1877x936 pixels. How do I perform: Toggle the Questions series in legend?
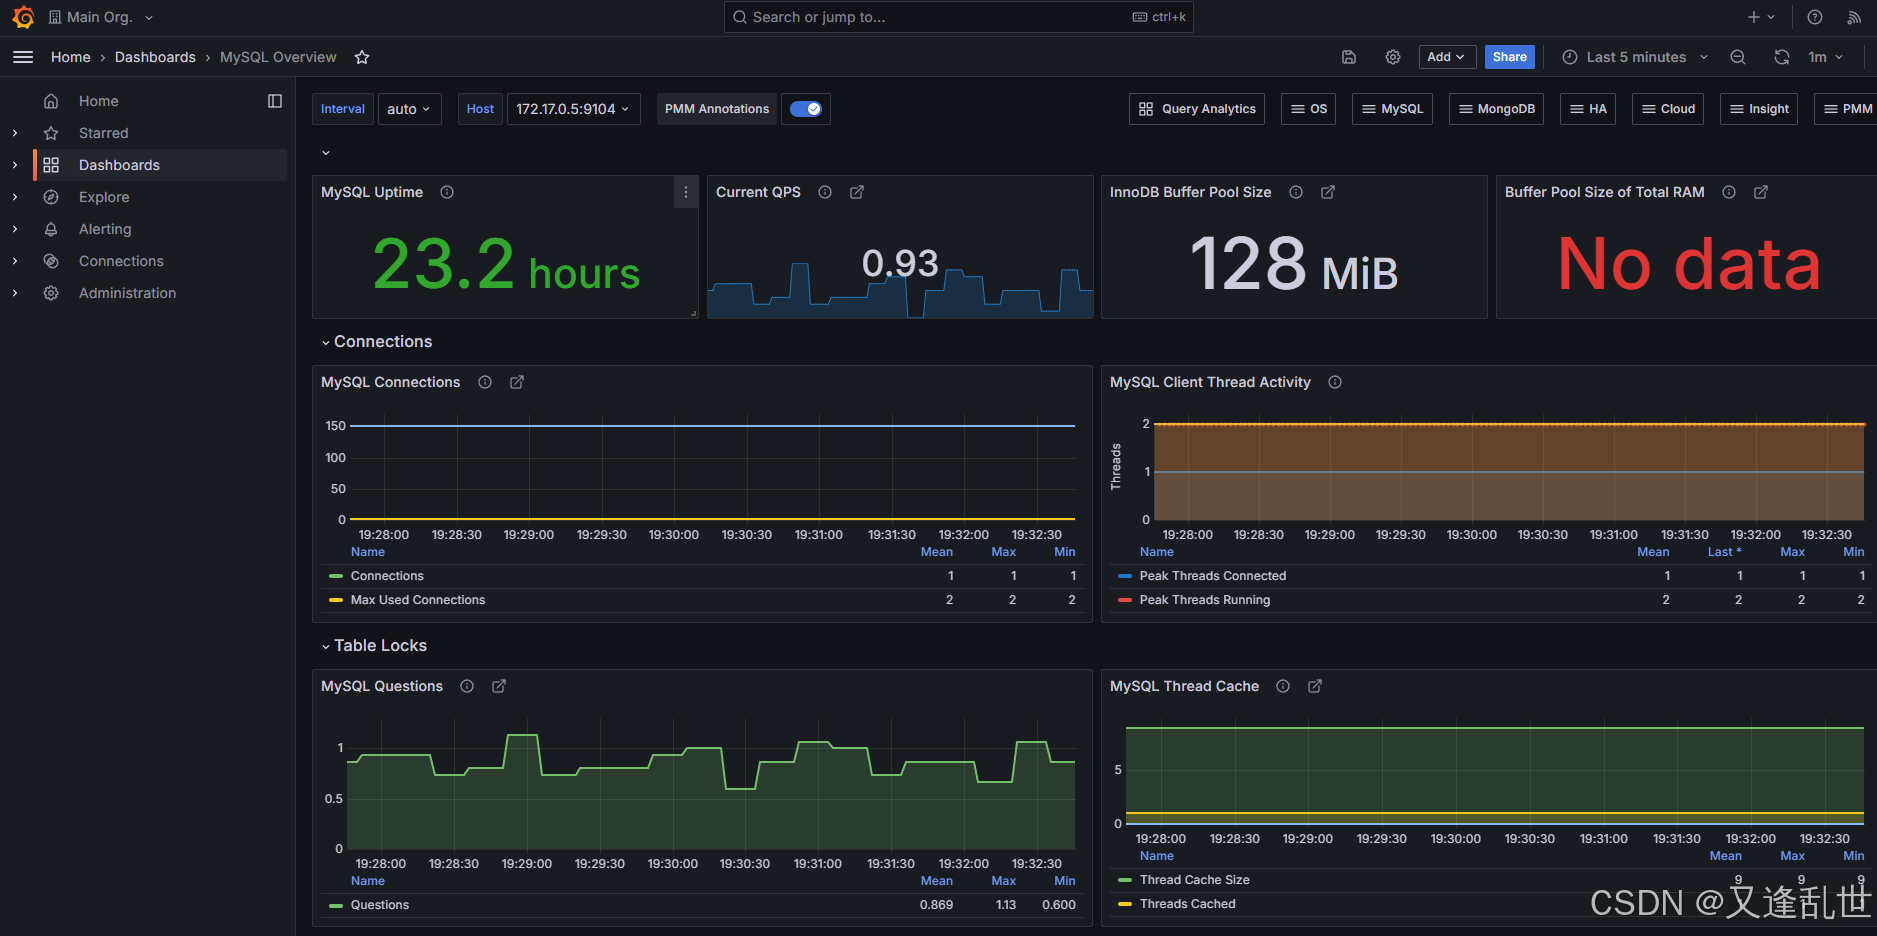point(380,905)
